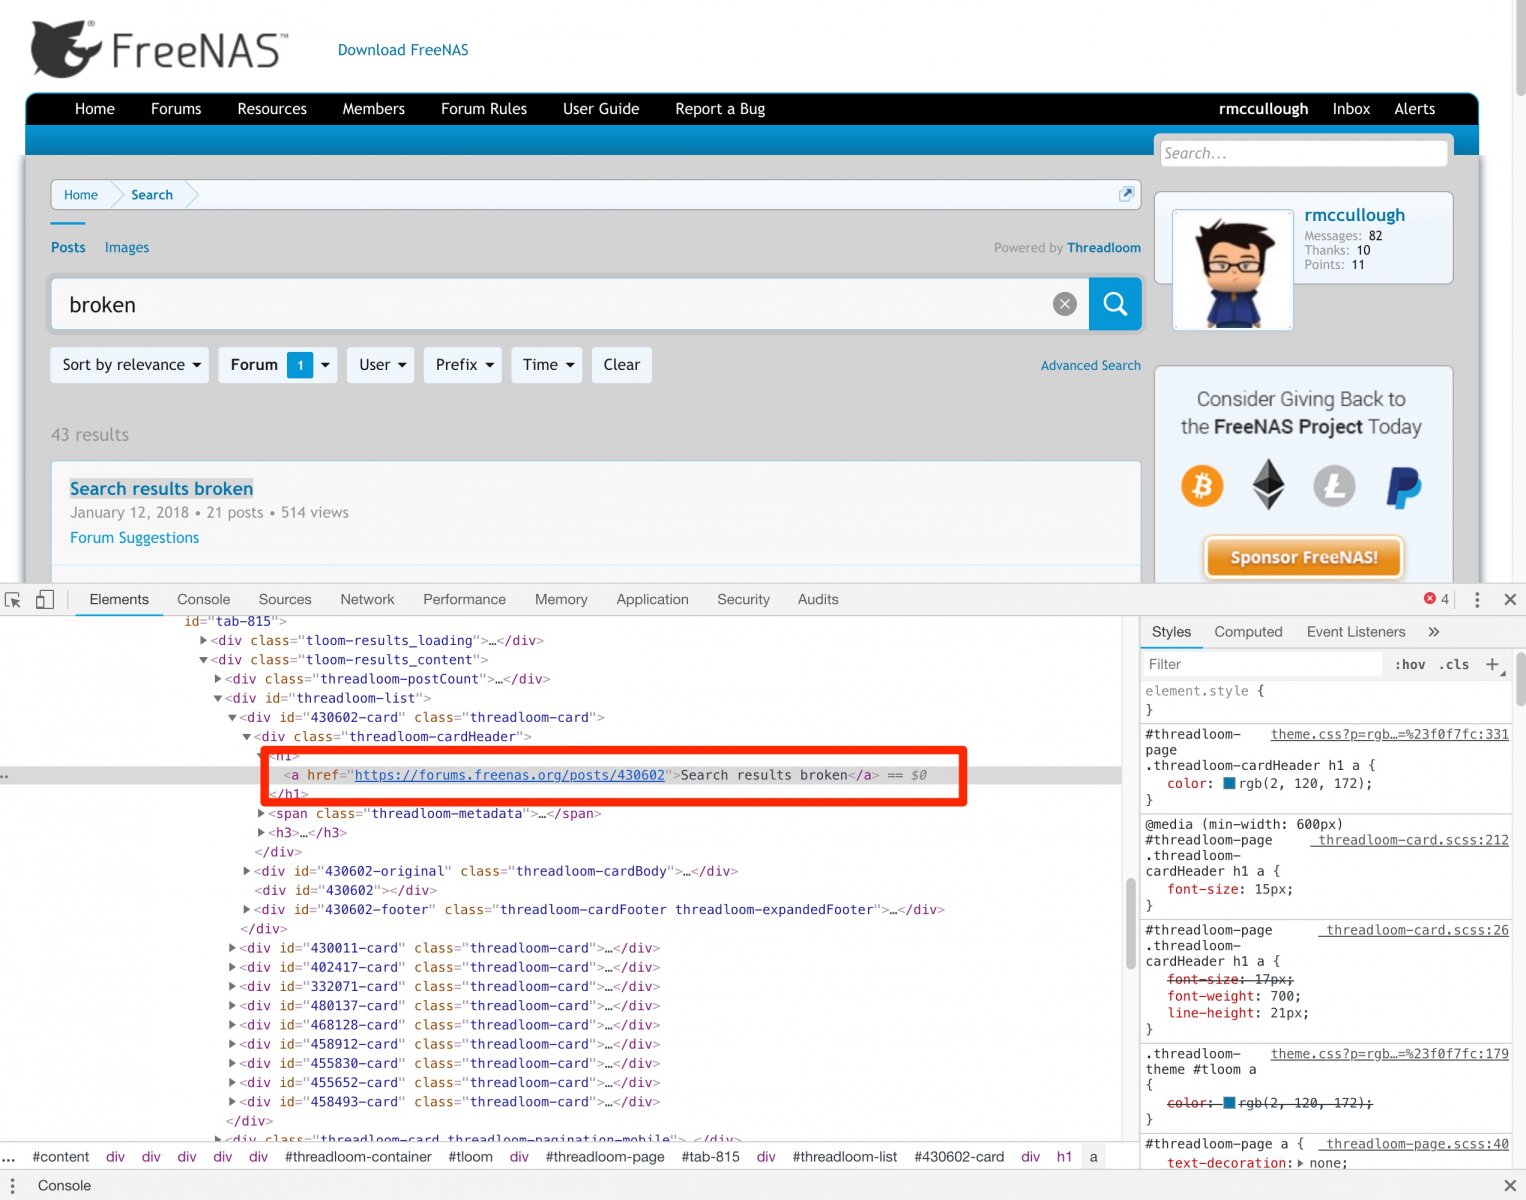Open the Search results broken thread

[161, 488]
